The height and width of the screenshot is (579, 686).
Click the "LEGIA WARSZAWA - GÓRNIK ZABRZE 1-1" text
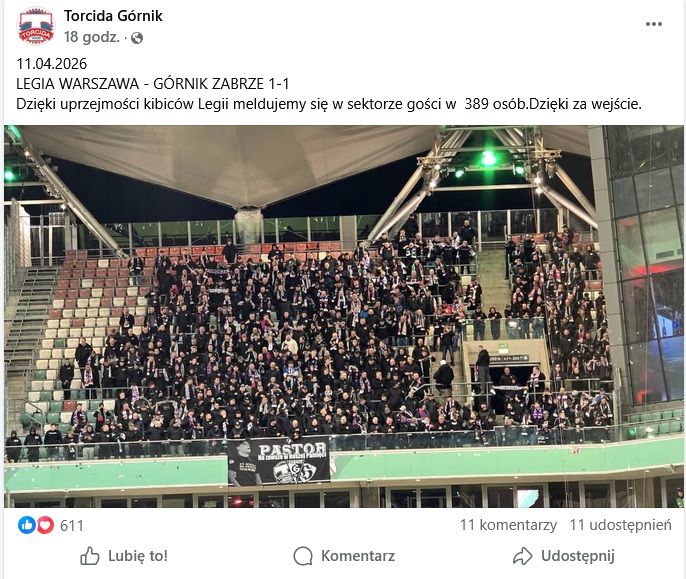[153, 83]
